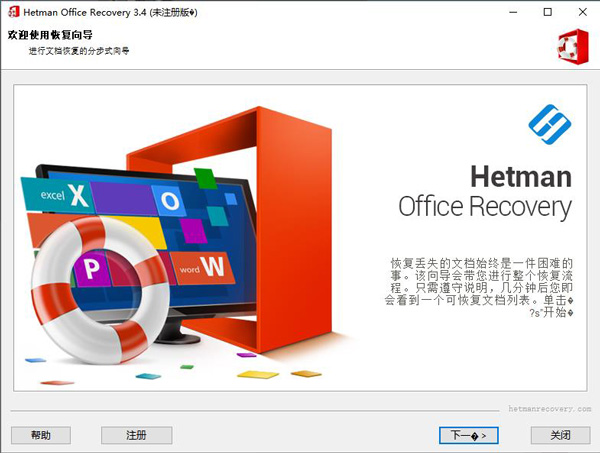Viewport: 600px width, 453px height.
Task: Click the bold Hetman brand text
Action: pos(521,176)
